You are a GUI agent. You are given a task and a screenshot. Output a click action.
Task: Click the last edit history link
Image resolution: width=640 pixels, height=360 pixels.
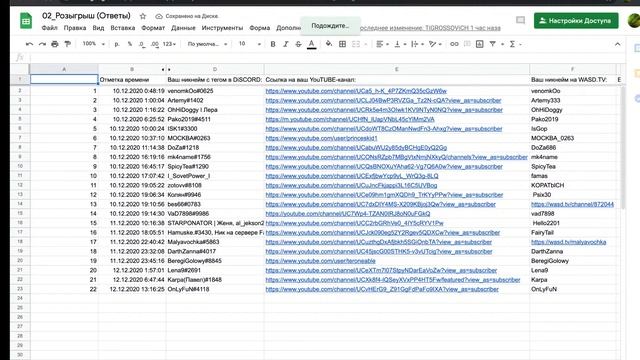(431, 28)
